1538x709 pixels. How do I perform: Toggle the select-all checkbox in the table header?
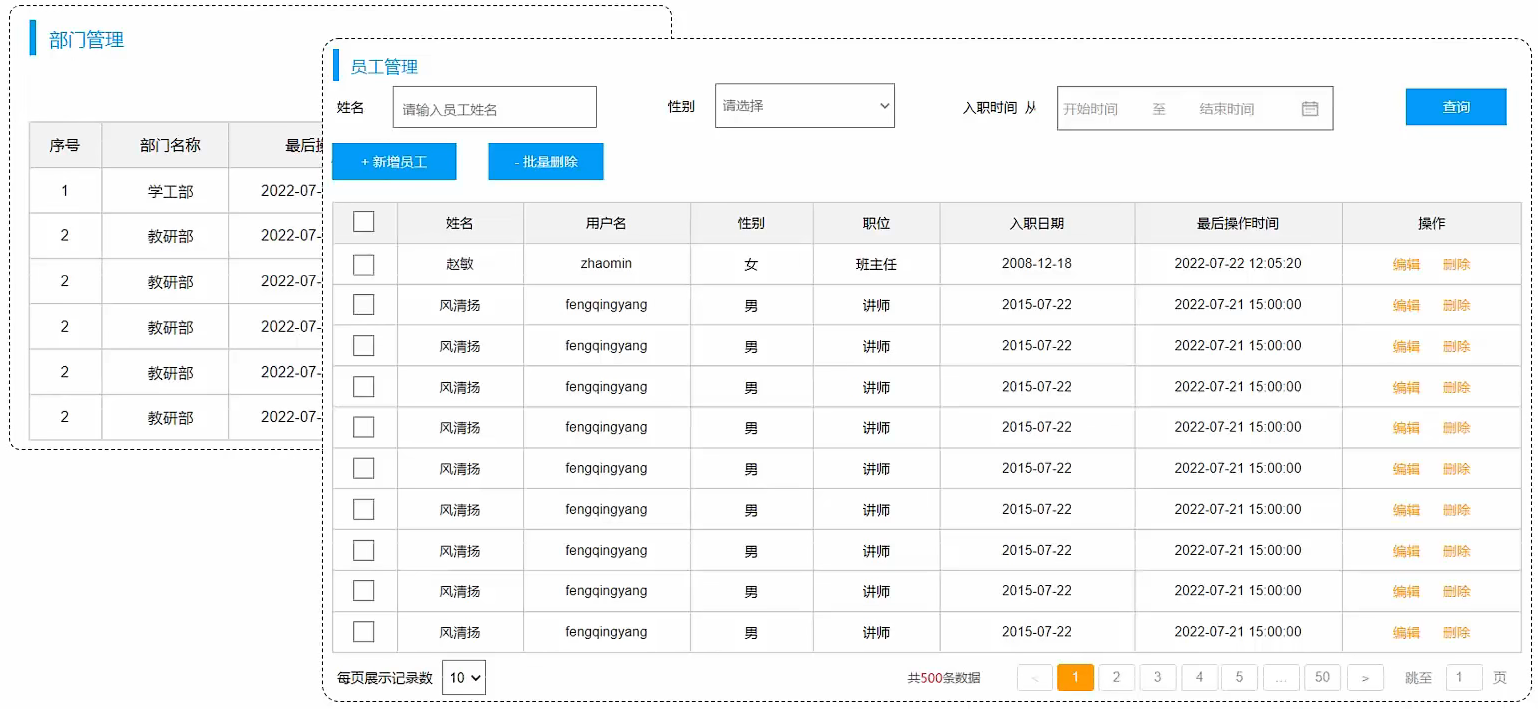click(x=362, y=222)
